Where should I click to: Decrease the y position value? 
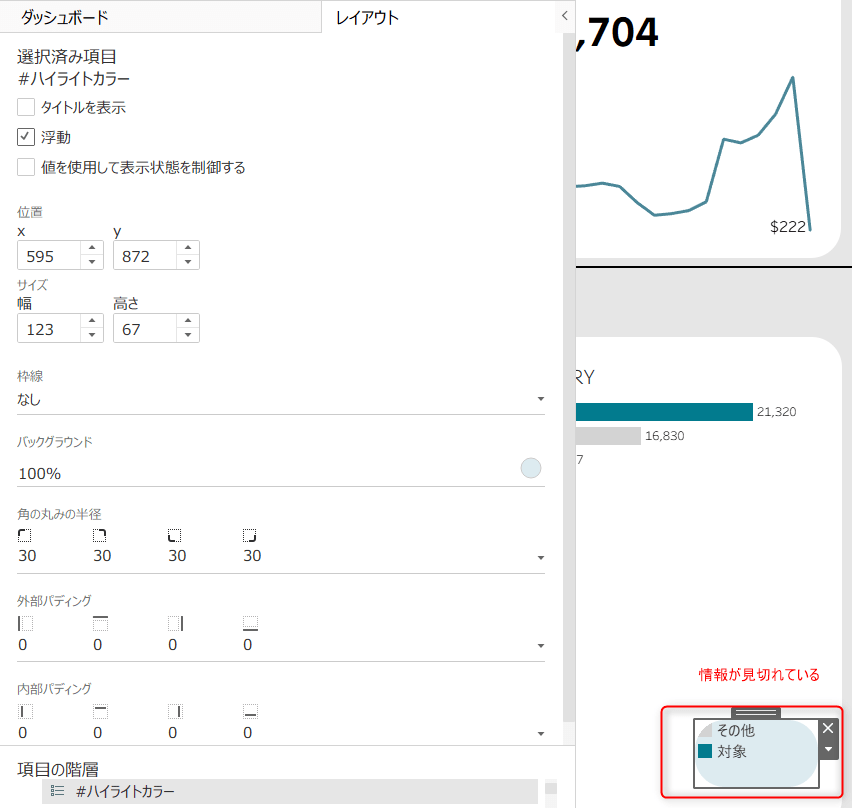coord(187,262)
